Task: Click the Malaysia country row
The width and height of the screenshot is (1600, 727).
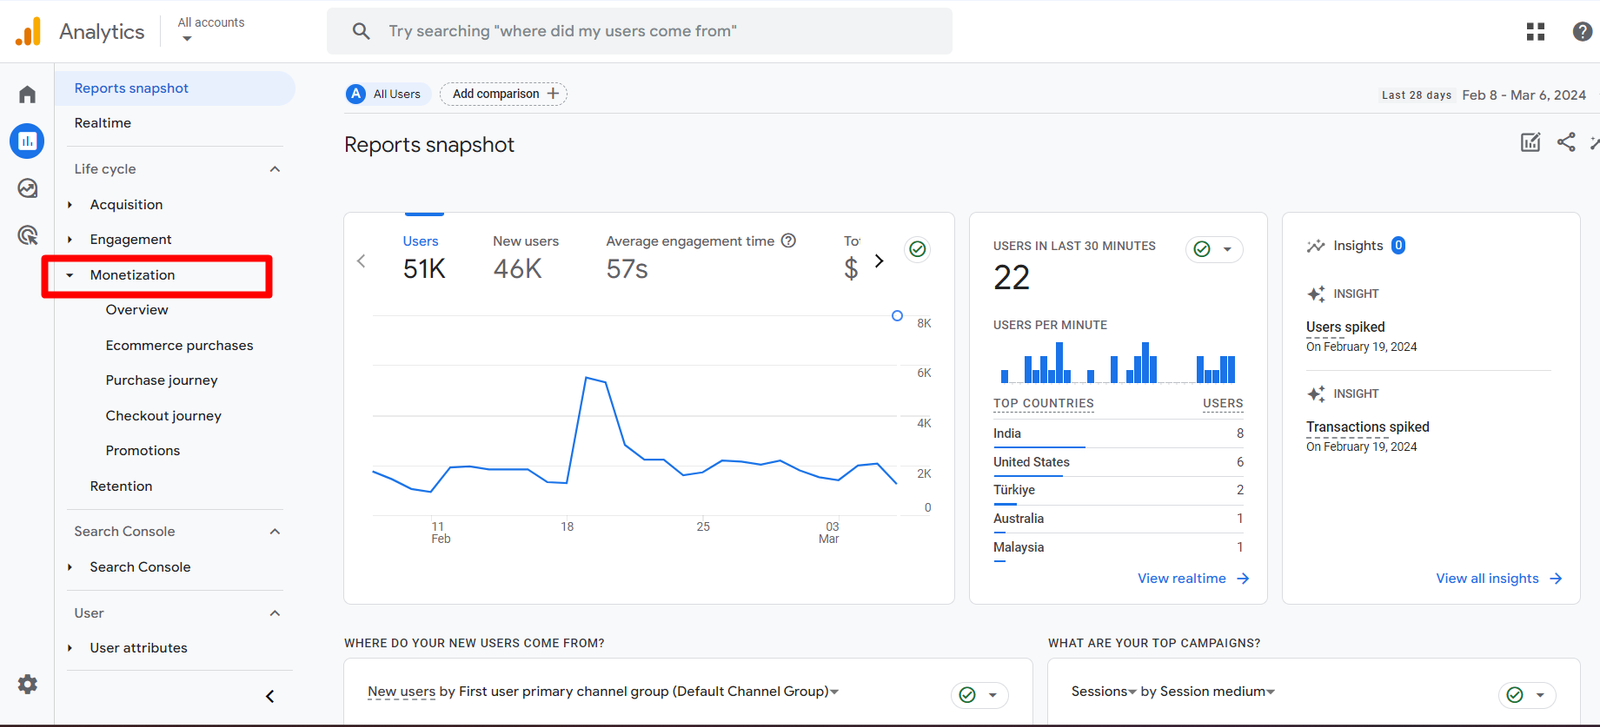Action: point(1118,547)
